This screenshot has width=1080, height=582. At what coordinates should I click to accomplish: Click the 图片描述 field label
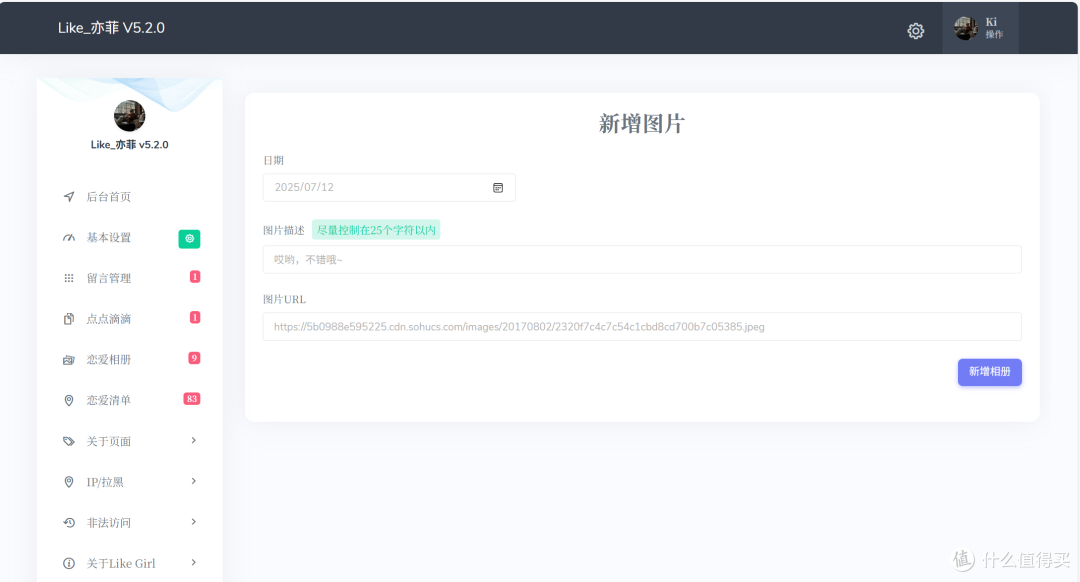284,230
